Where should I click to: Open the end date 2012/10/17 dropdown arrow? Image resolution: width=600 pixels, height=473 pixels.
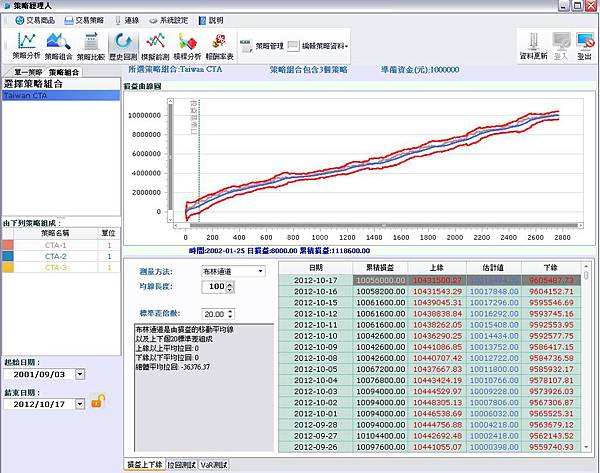pos(80,404)
